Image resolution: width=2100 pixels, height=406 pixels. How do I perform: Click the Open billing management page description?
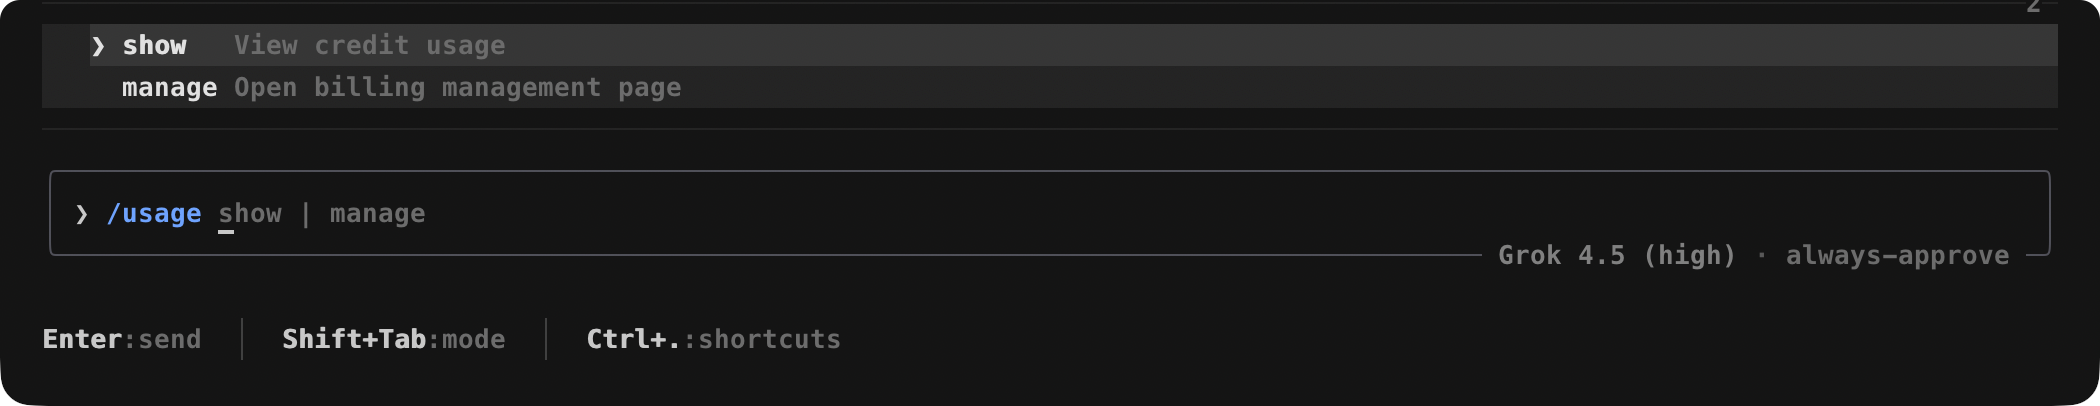(457, 87)
